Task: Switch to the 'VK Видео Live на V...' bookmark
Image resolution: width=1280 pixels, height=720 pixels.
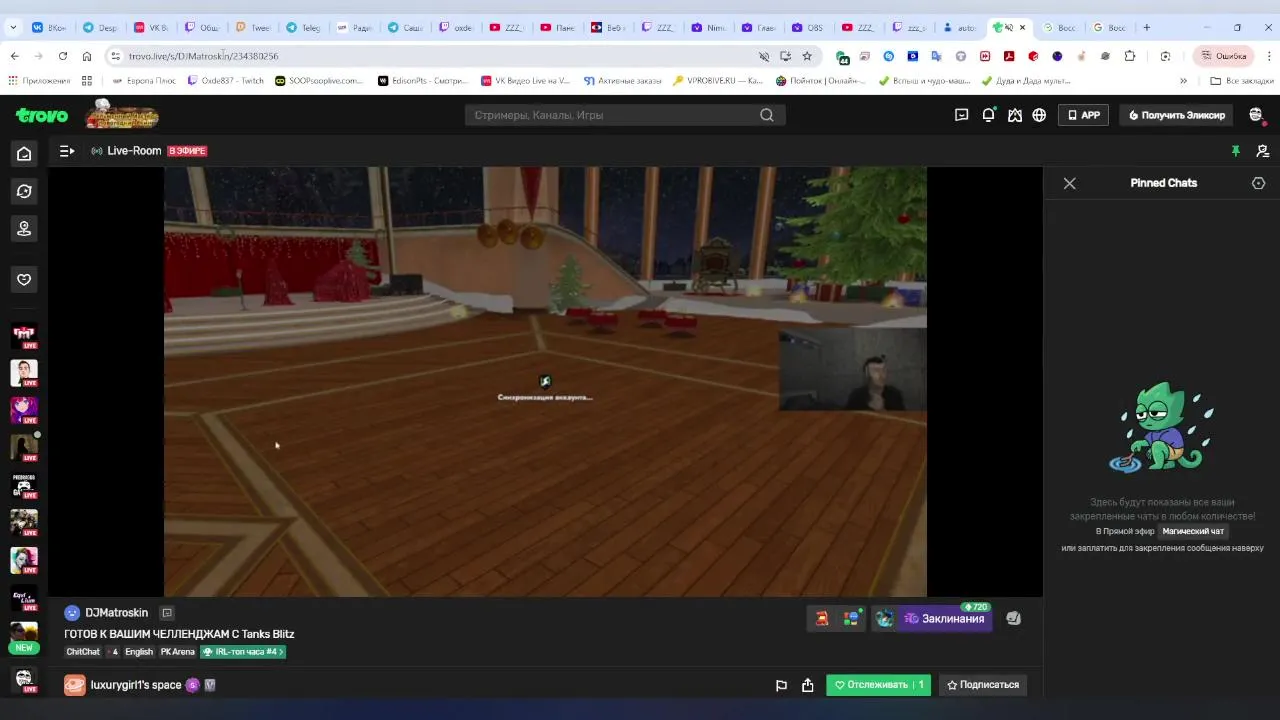Action: coord(525,81)
